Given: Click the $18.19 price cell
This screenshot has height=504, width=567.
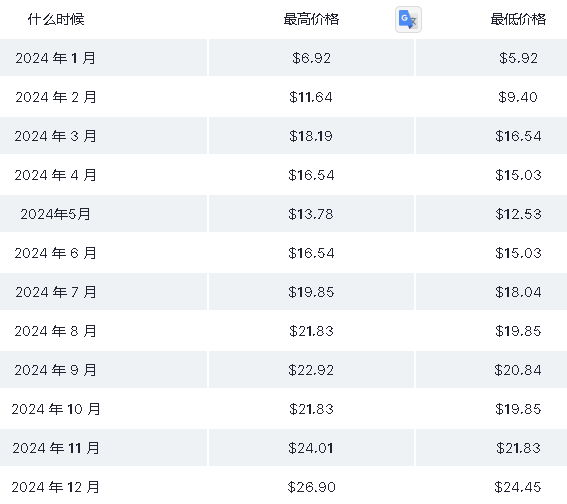Looking at the screenshot, I should (311, 136).
